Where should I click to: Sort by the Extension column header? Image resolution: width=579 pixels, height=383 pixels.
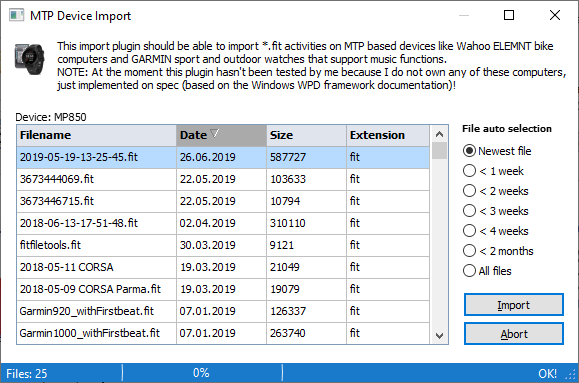click(388, 136)
